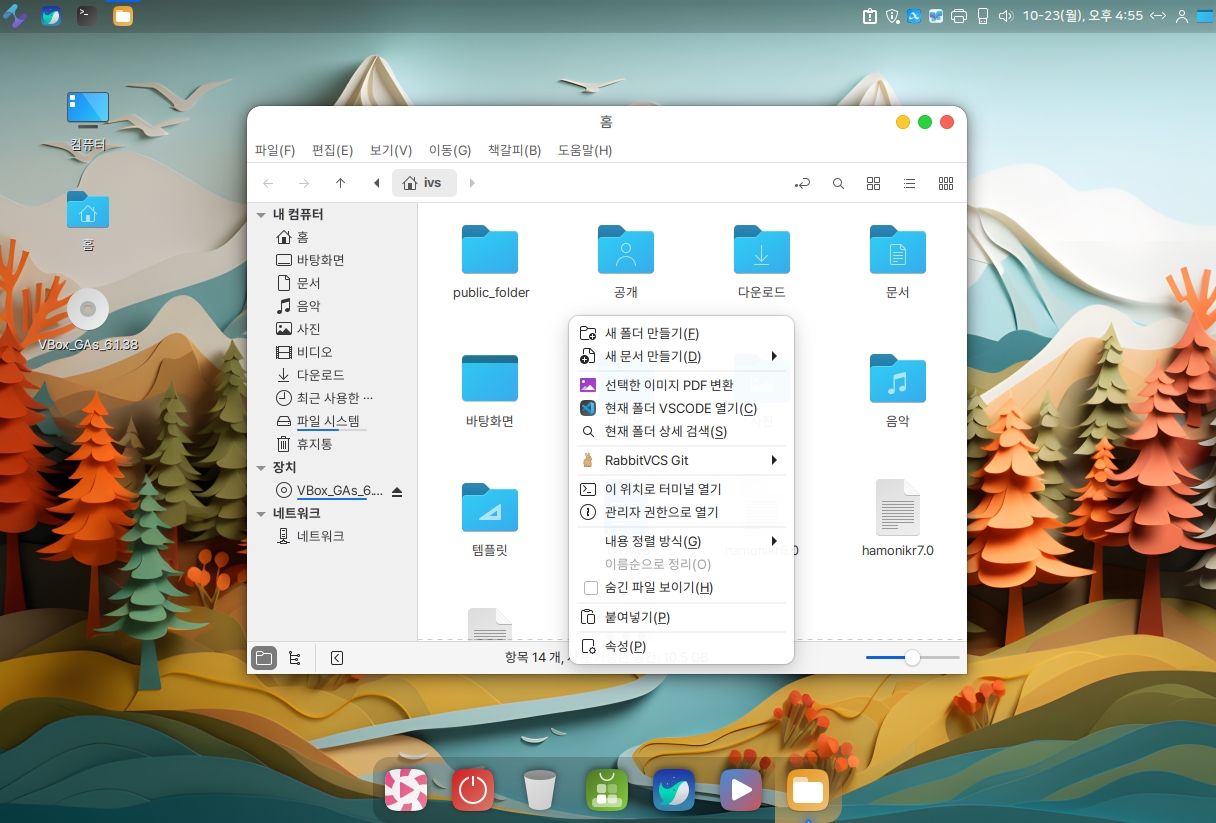1216x823 pixels.
Task: Adjust the zoom slider in the status bar
Action: (x=912, y=658)
